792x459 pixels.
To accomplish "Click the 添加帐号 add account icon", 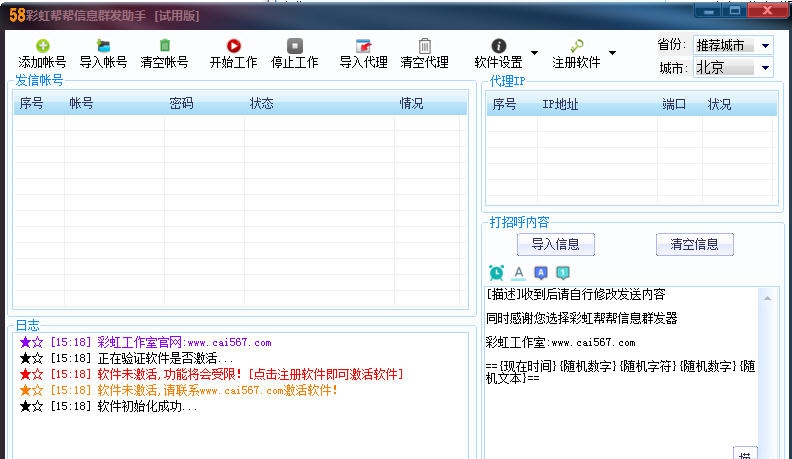I will [43, 46].
